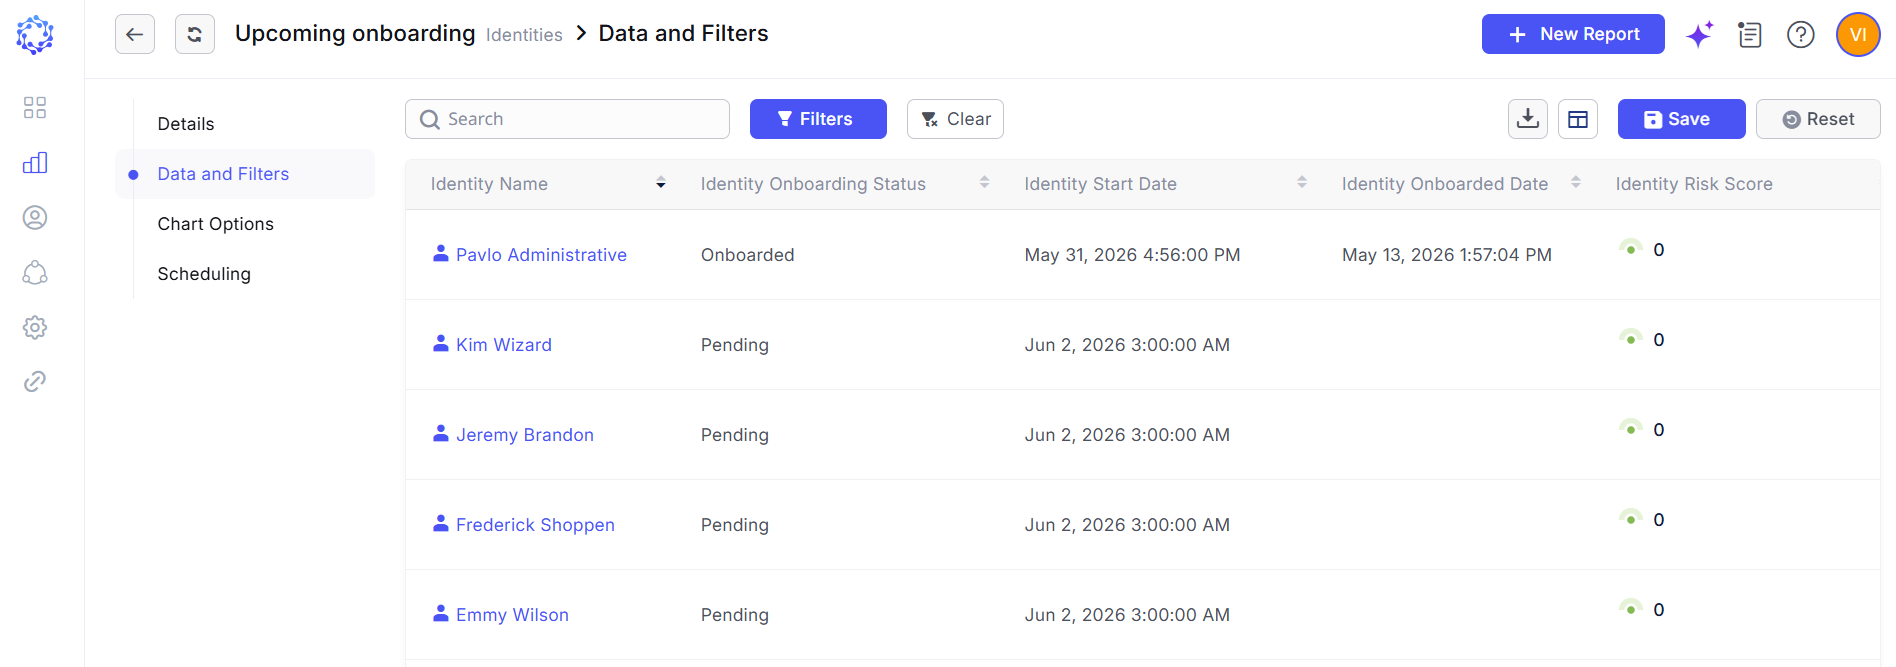Sort by Identity Onboarded Date arrow
This screenshot has height=667, width=1896.
(x=1576, y=183)
